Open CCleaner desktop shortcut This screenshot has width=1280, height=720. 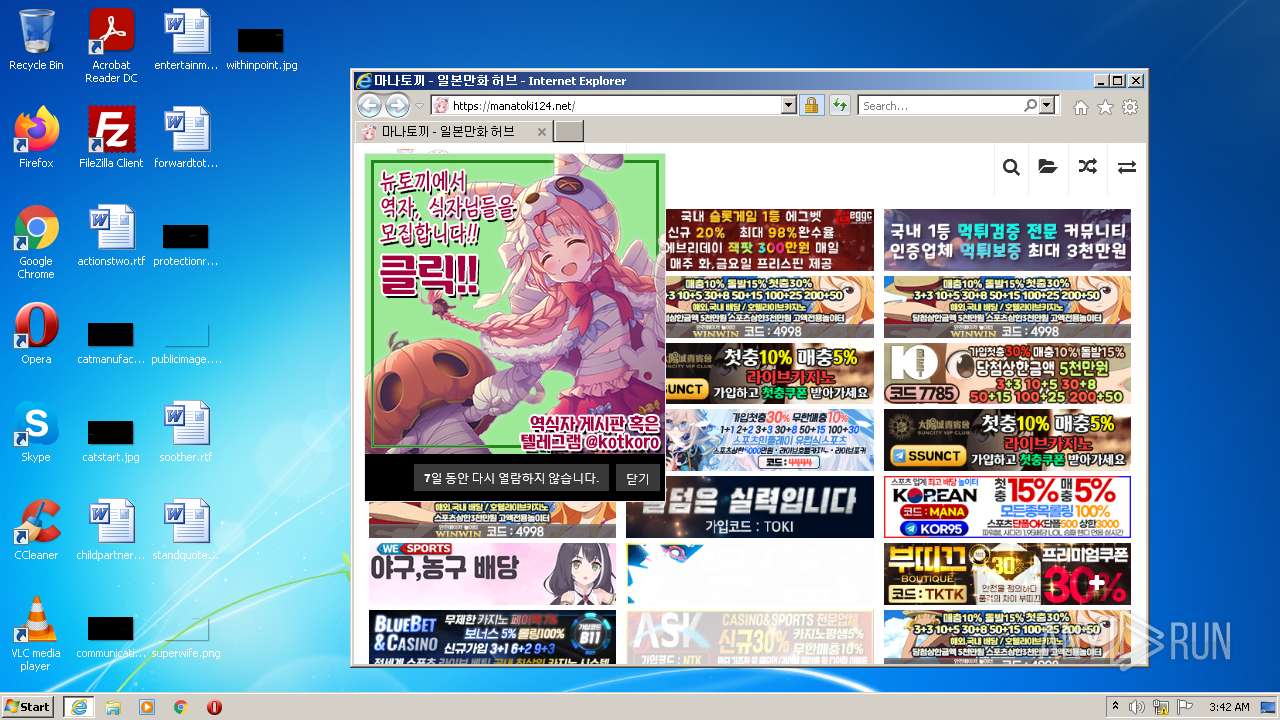36,530
